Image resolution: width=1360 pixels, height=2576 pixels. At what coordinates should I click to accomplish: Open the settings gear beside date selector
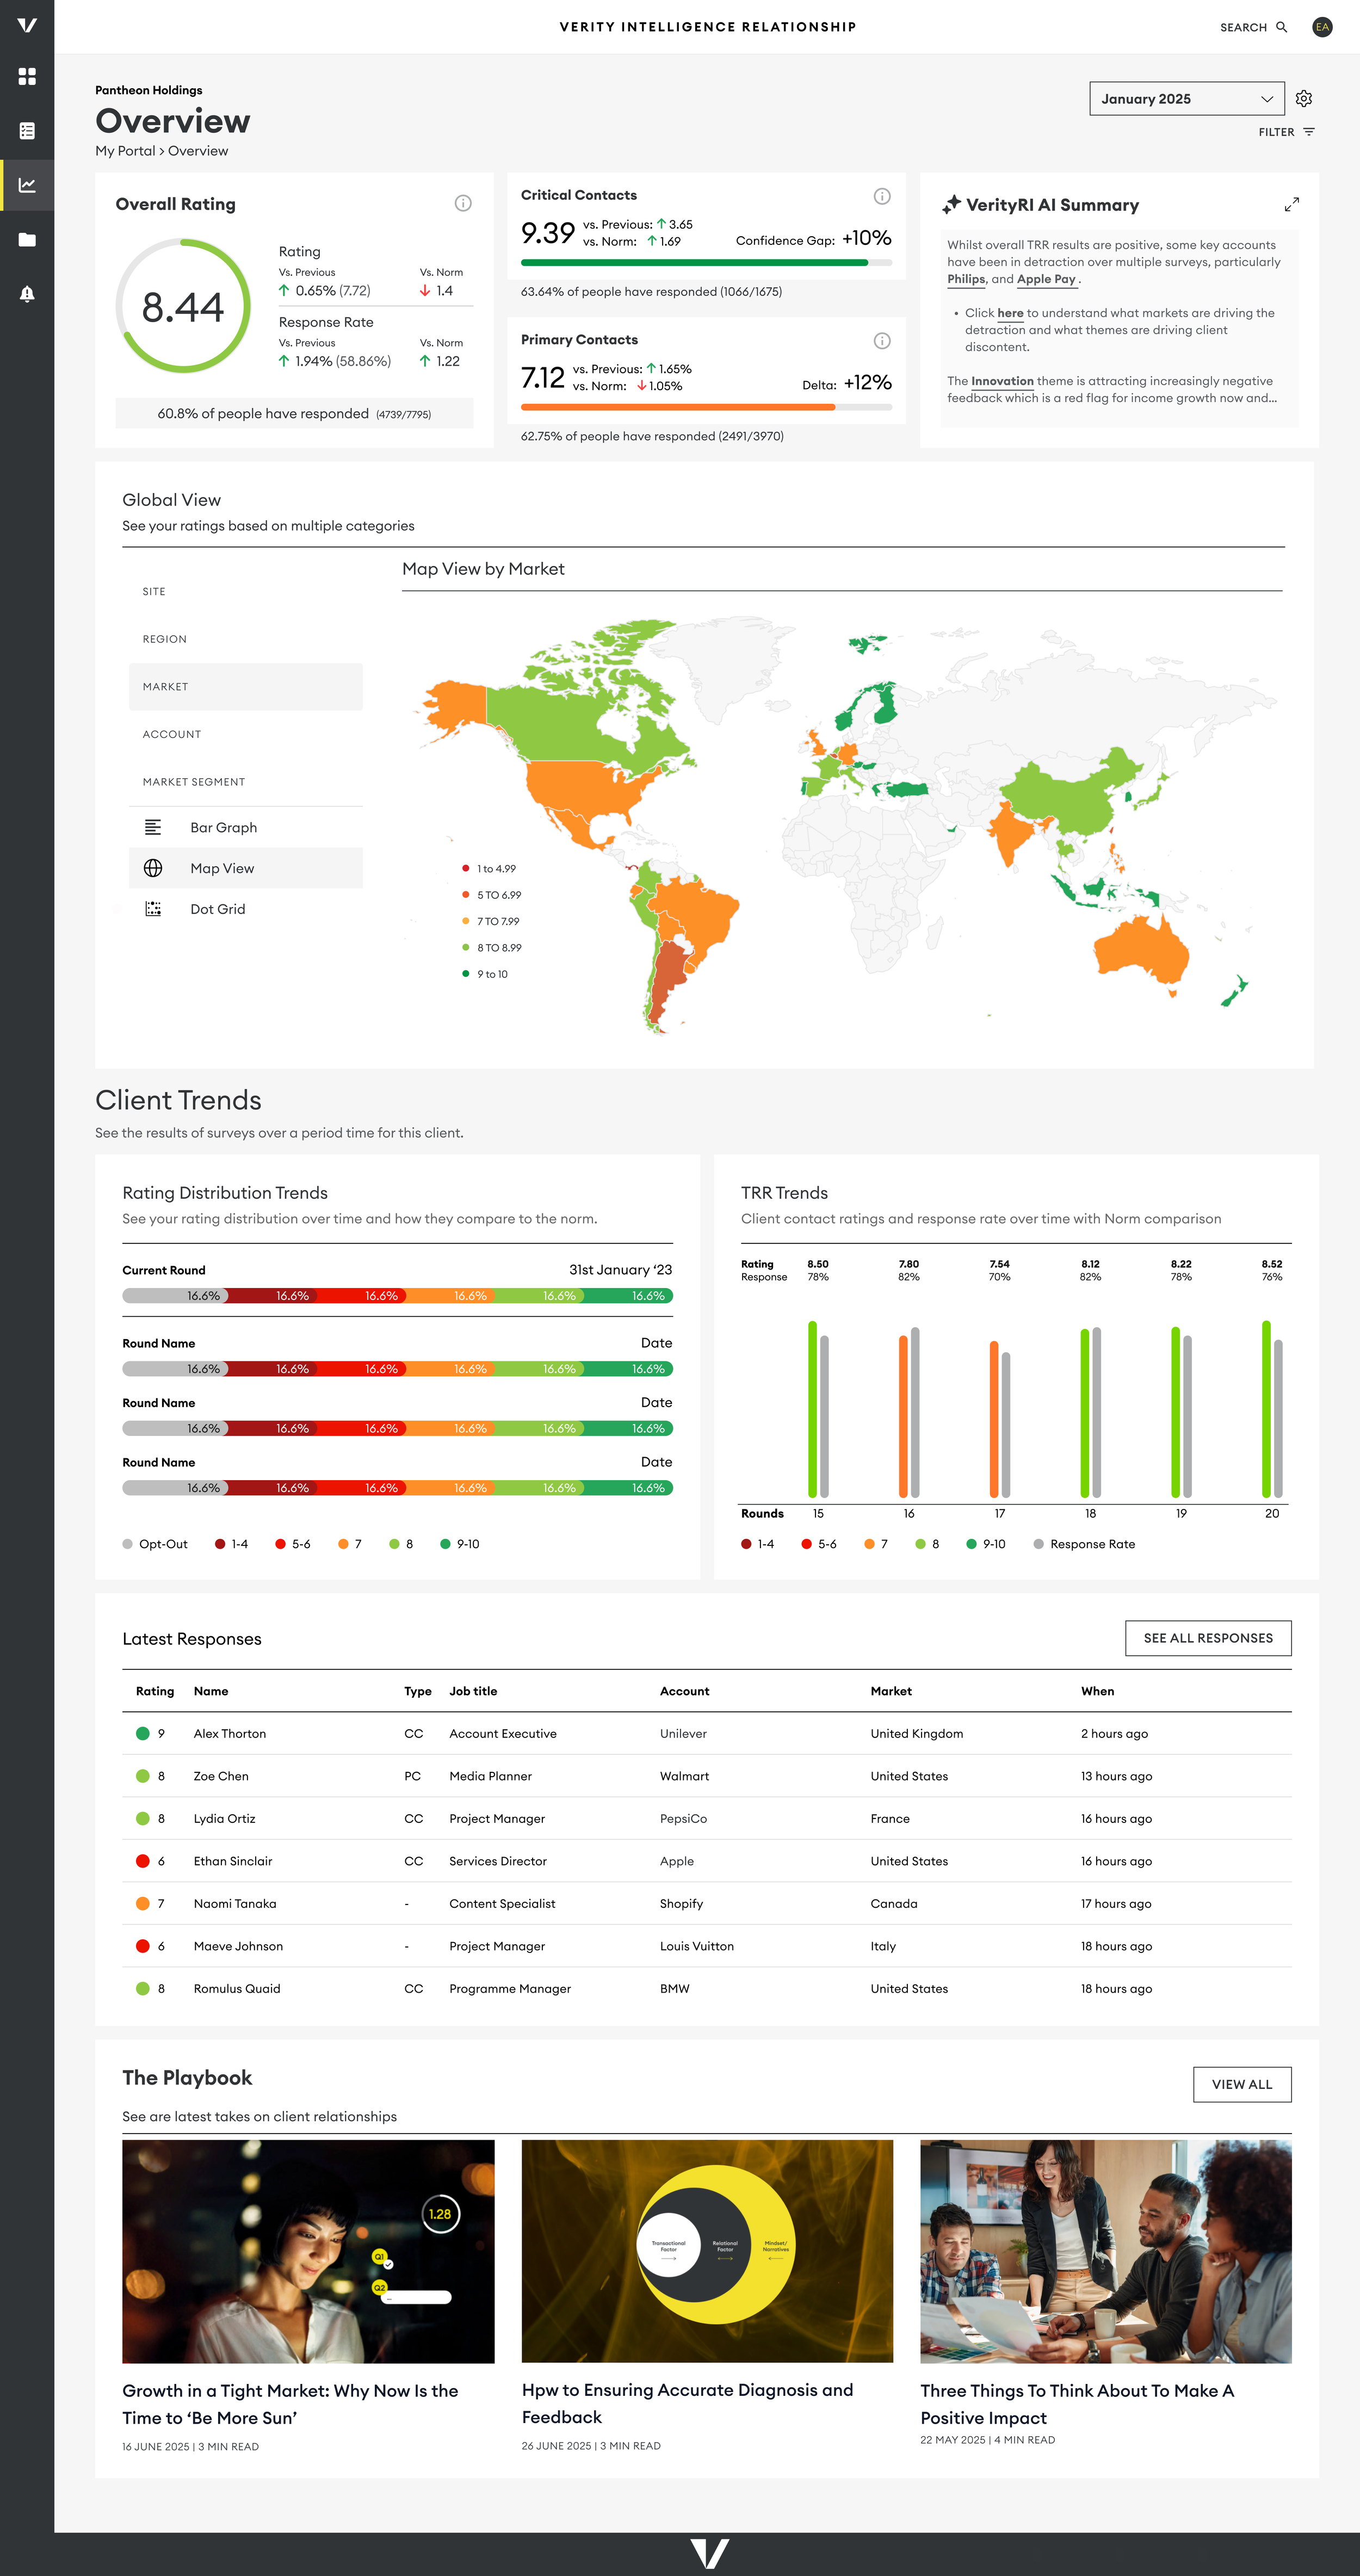[1303, 99]
